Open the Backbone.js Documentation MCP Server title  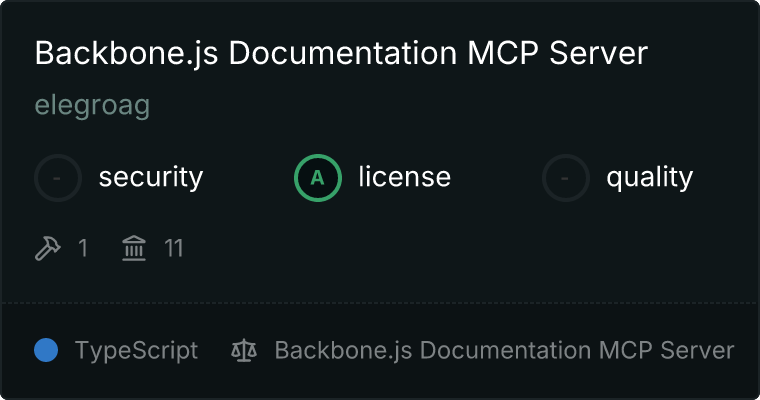341,53
